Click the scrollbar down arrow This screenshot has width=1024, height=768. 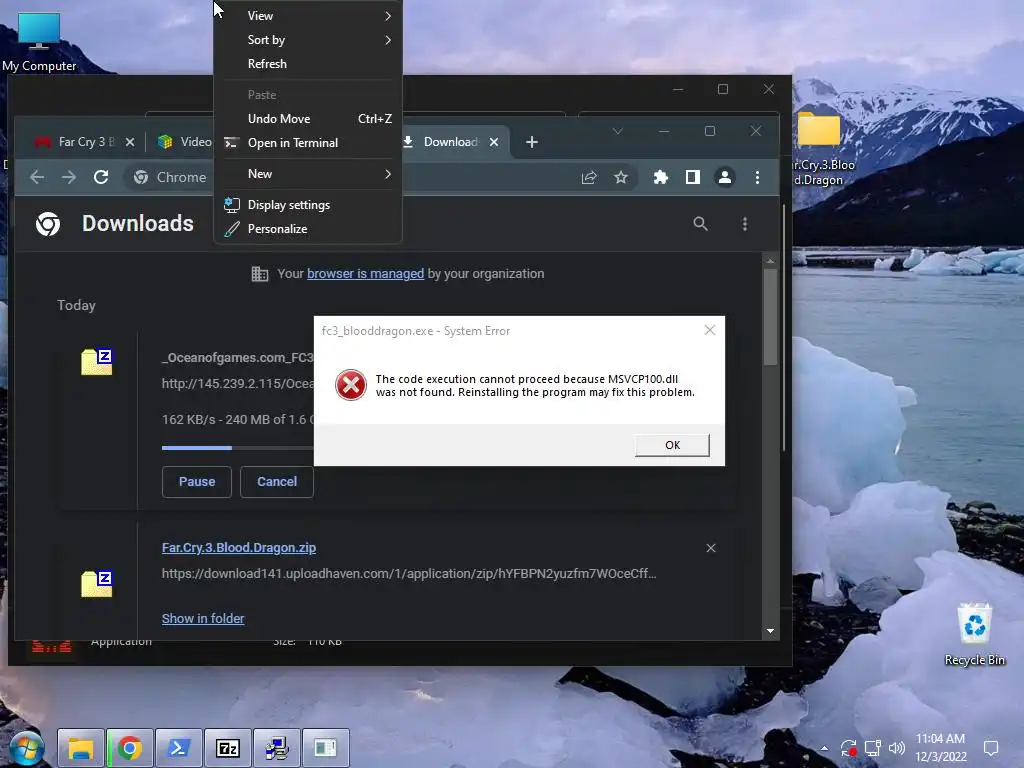point(770,631)
